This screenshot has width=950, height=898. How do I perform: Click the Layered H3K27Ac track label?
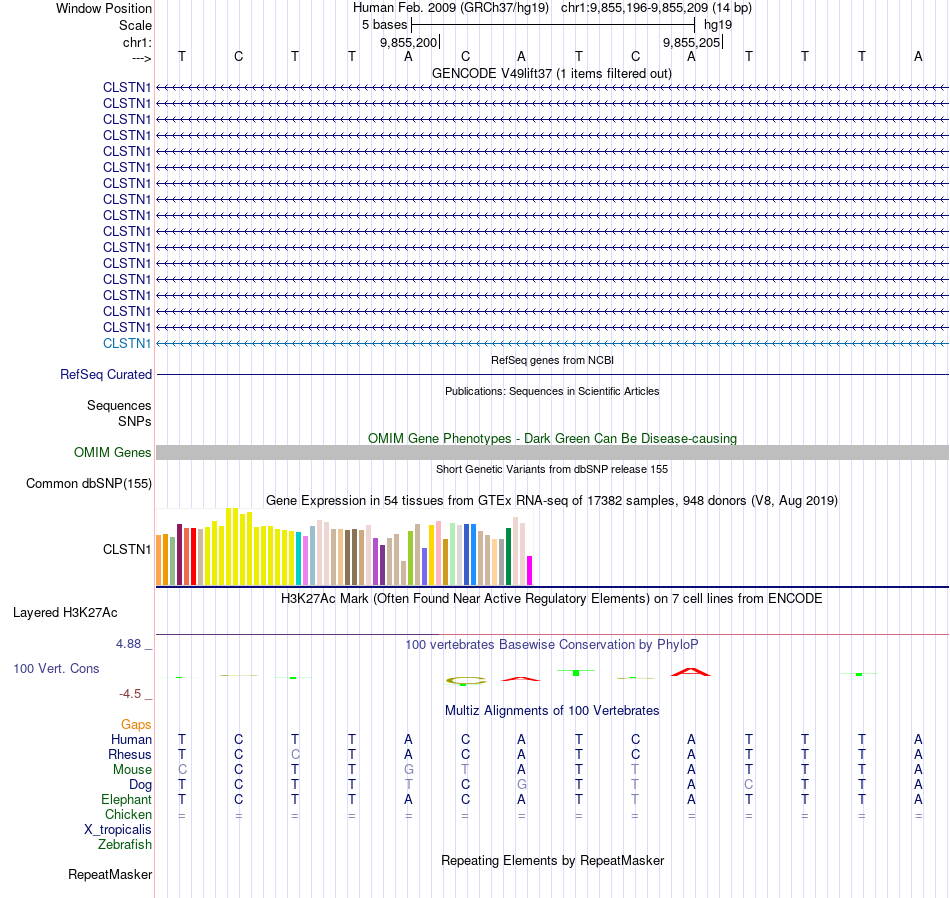(65, 613)
